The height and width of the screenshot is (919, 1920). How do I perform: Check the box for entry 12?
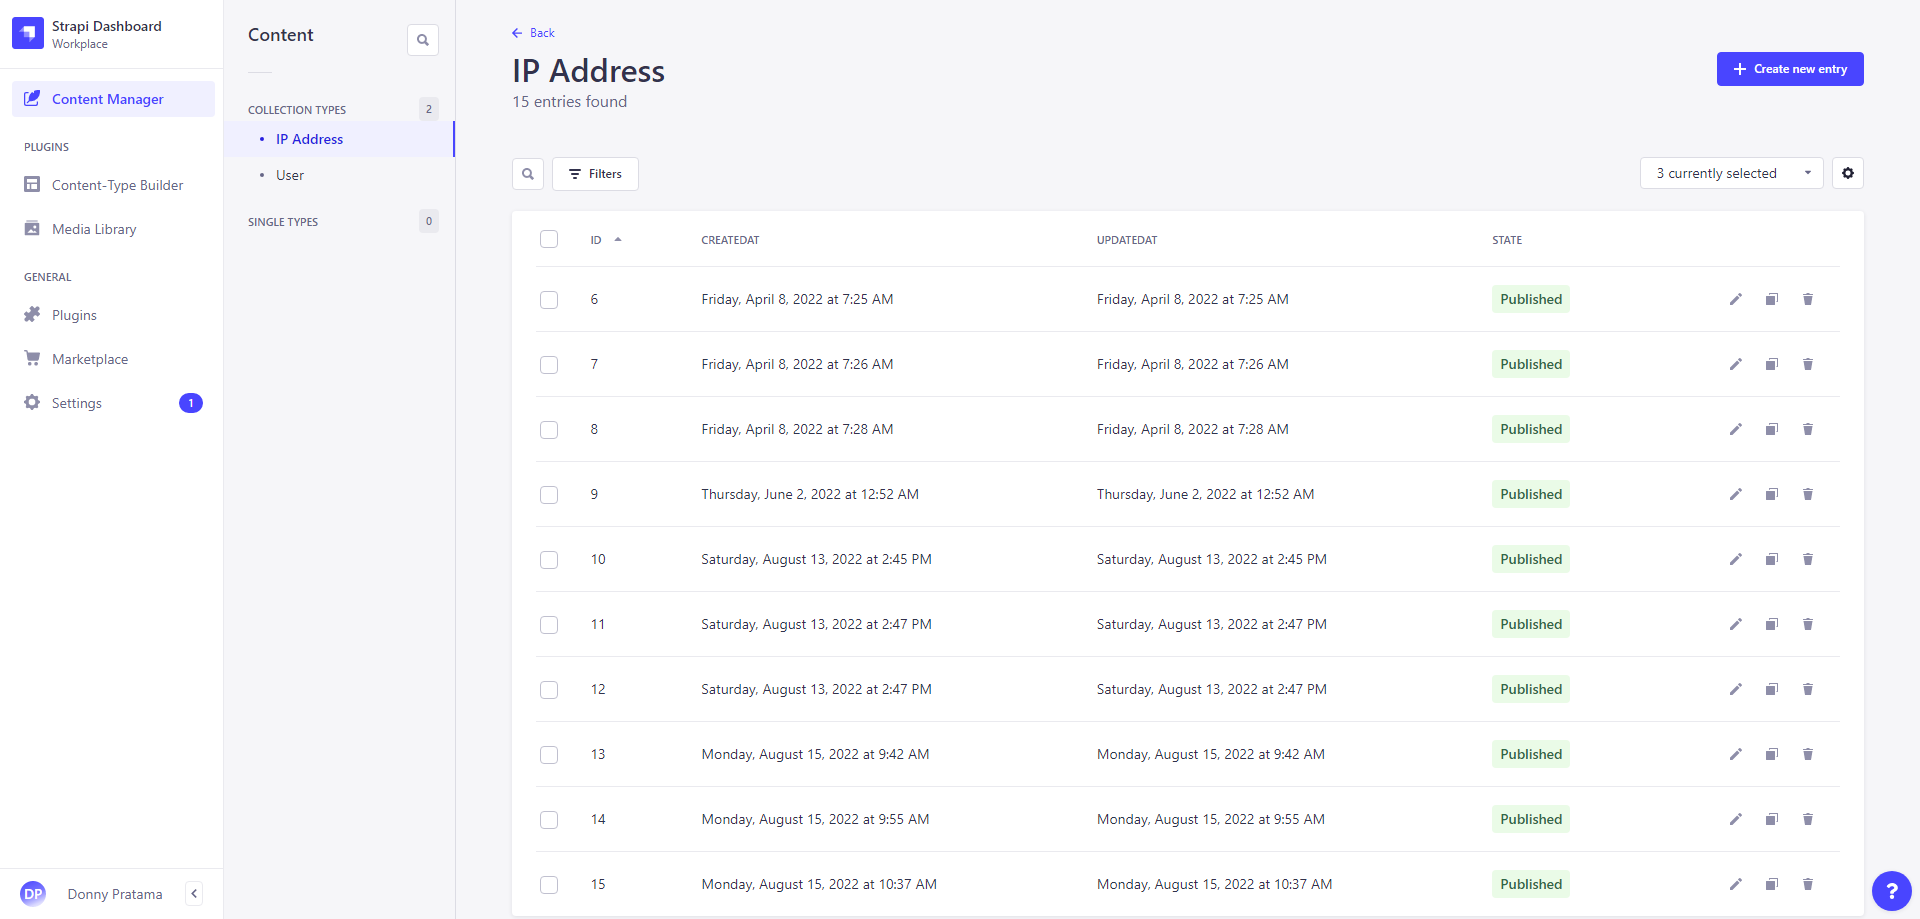[549, 690]
